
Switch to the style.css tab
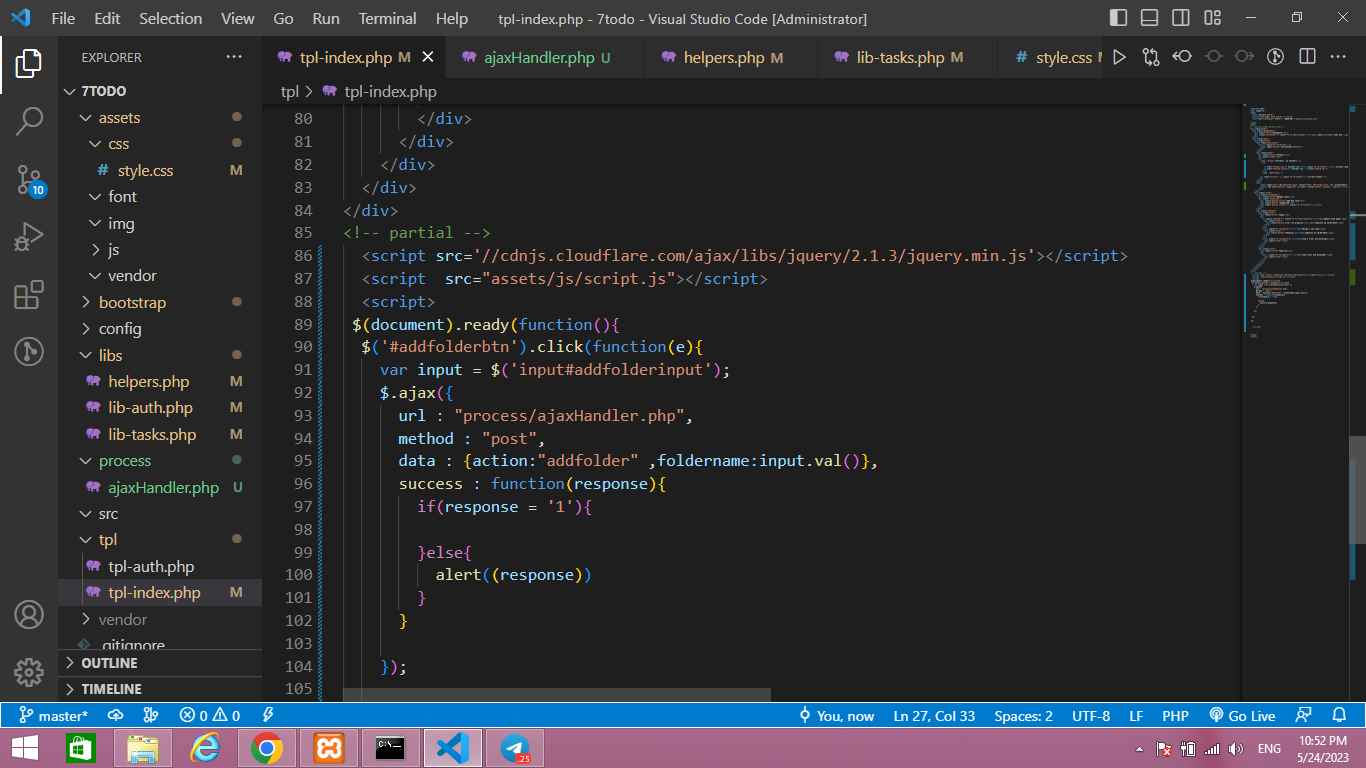click(x=1050, y=58)
